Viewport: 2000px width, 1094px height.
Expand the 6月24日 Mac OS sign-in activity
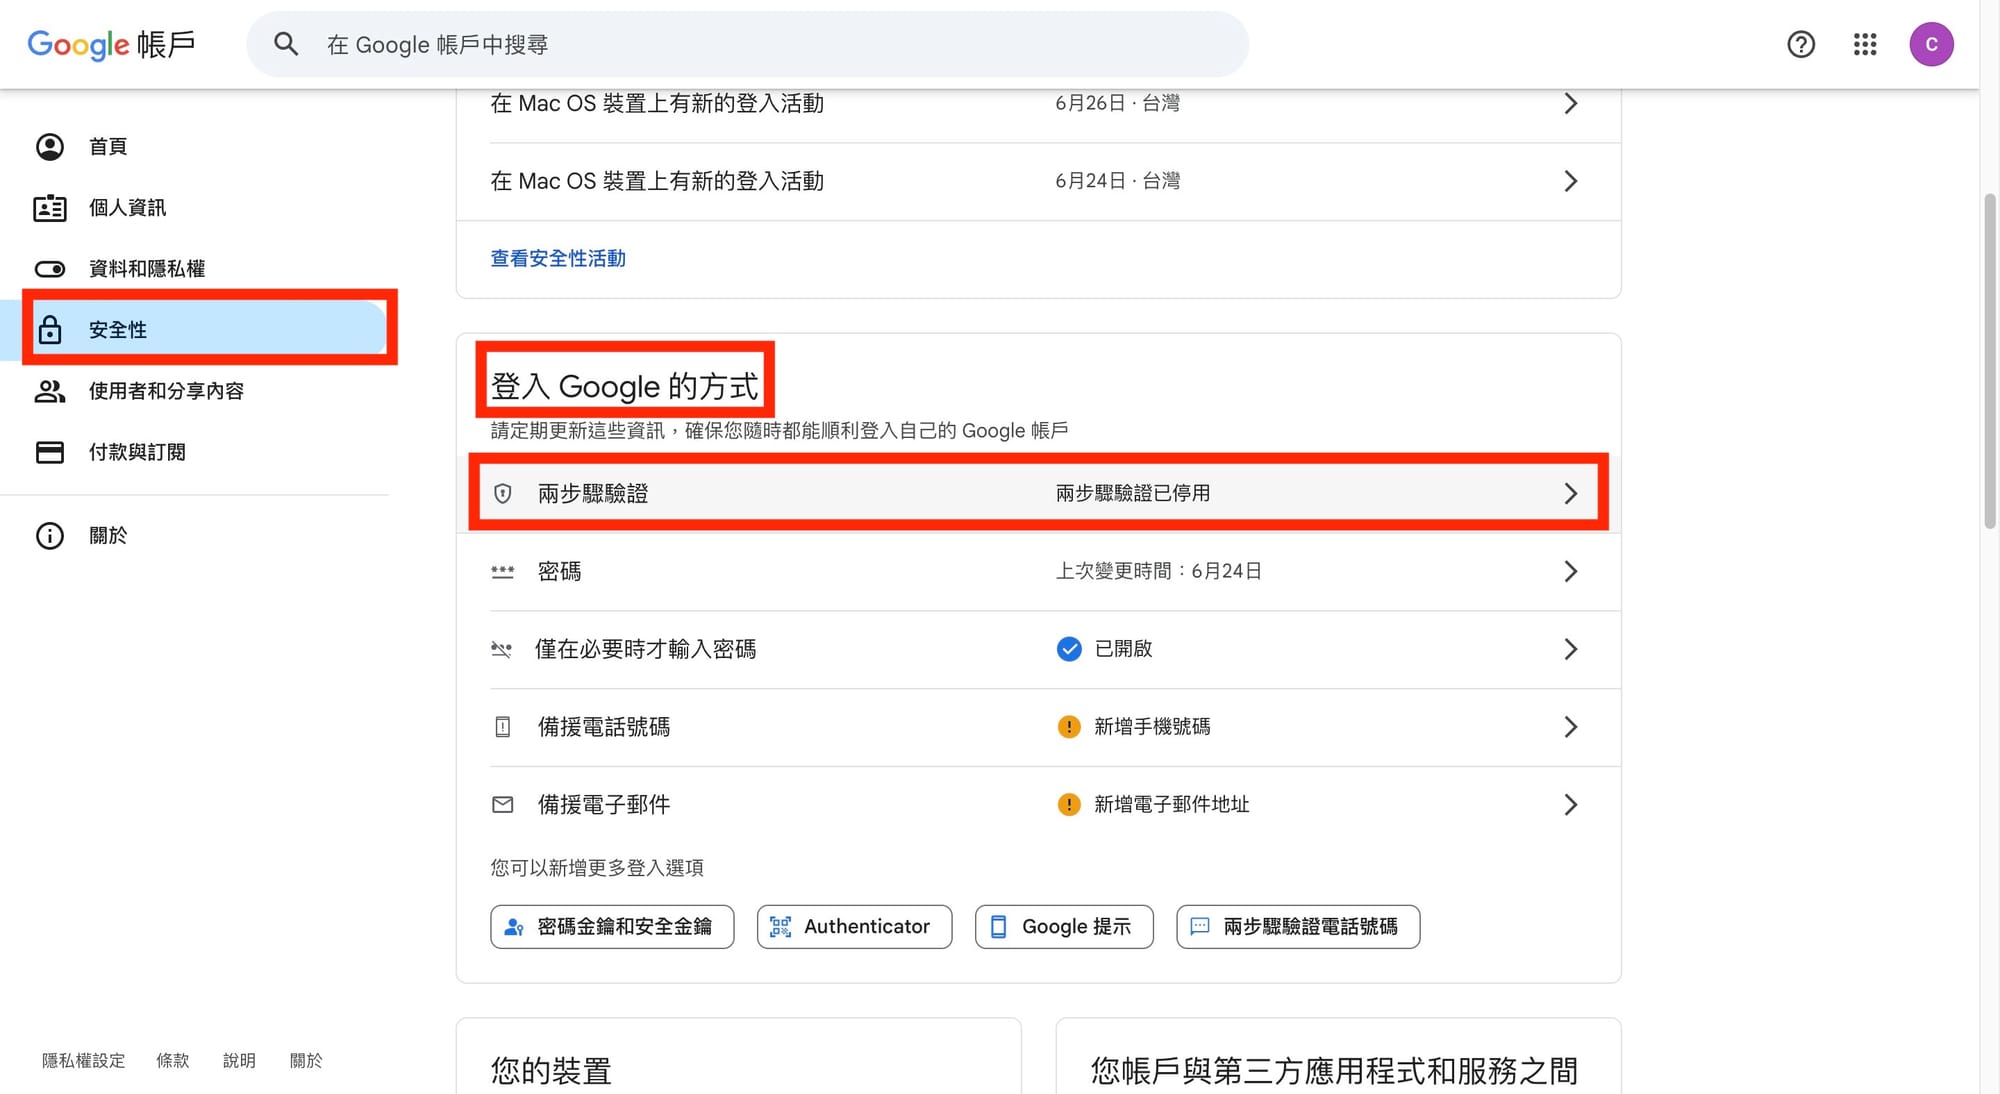pyautogui.click(x=1571, y=181)
